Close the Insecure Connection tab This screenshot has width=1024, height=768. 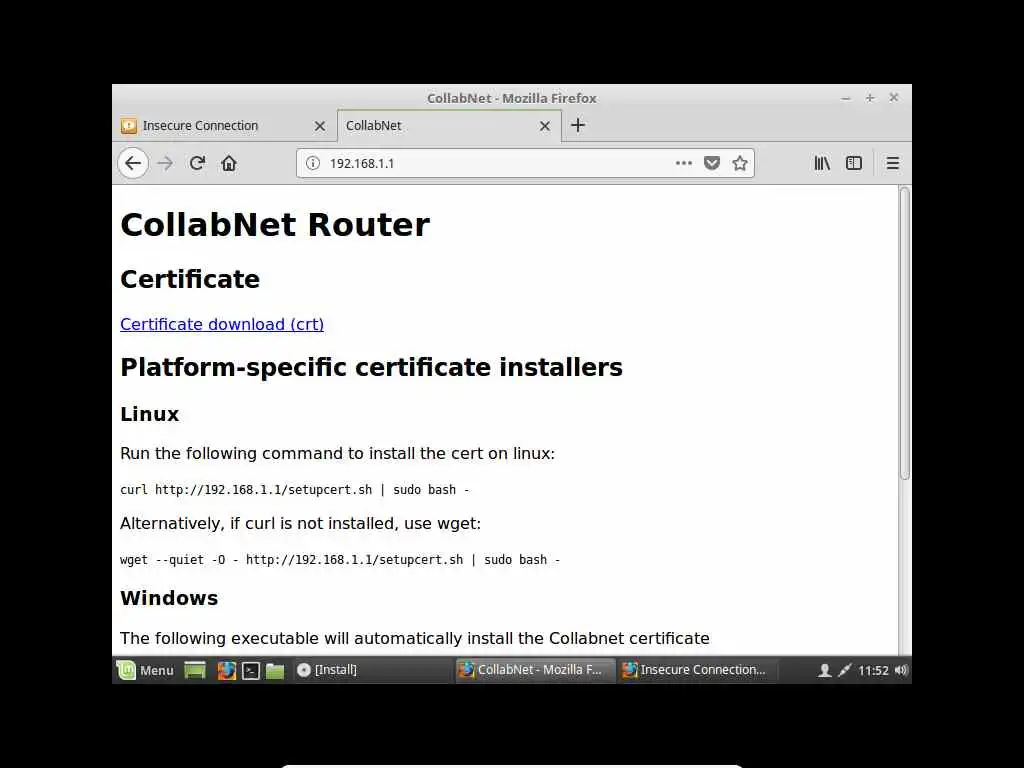pos(320,126)
